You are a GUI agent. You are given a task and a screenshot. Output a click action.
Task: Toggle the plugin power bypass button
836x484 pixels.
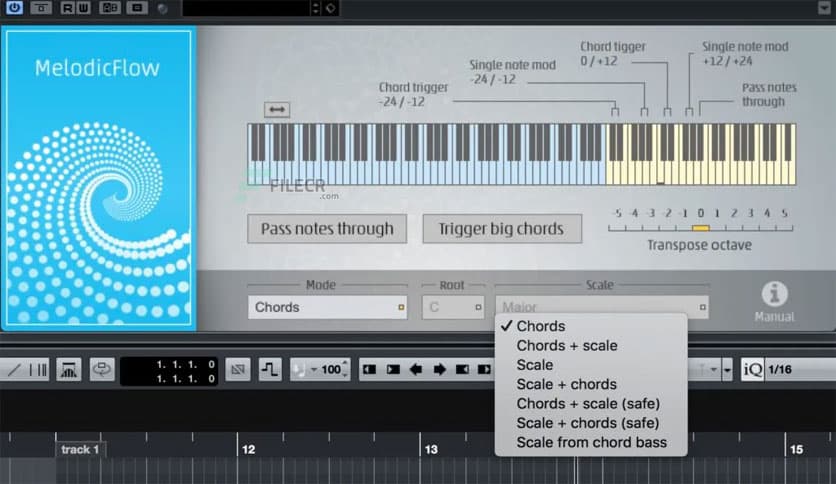click(14, 7)
